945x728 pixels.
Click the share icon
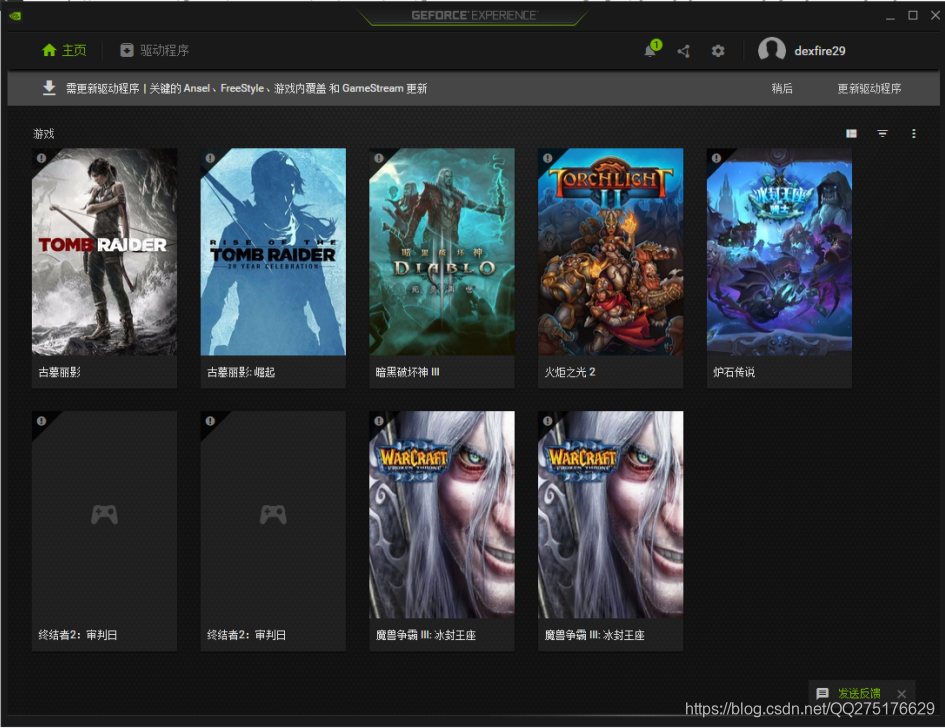(683, 51)
